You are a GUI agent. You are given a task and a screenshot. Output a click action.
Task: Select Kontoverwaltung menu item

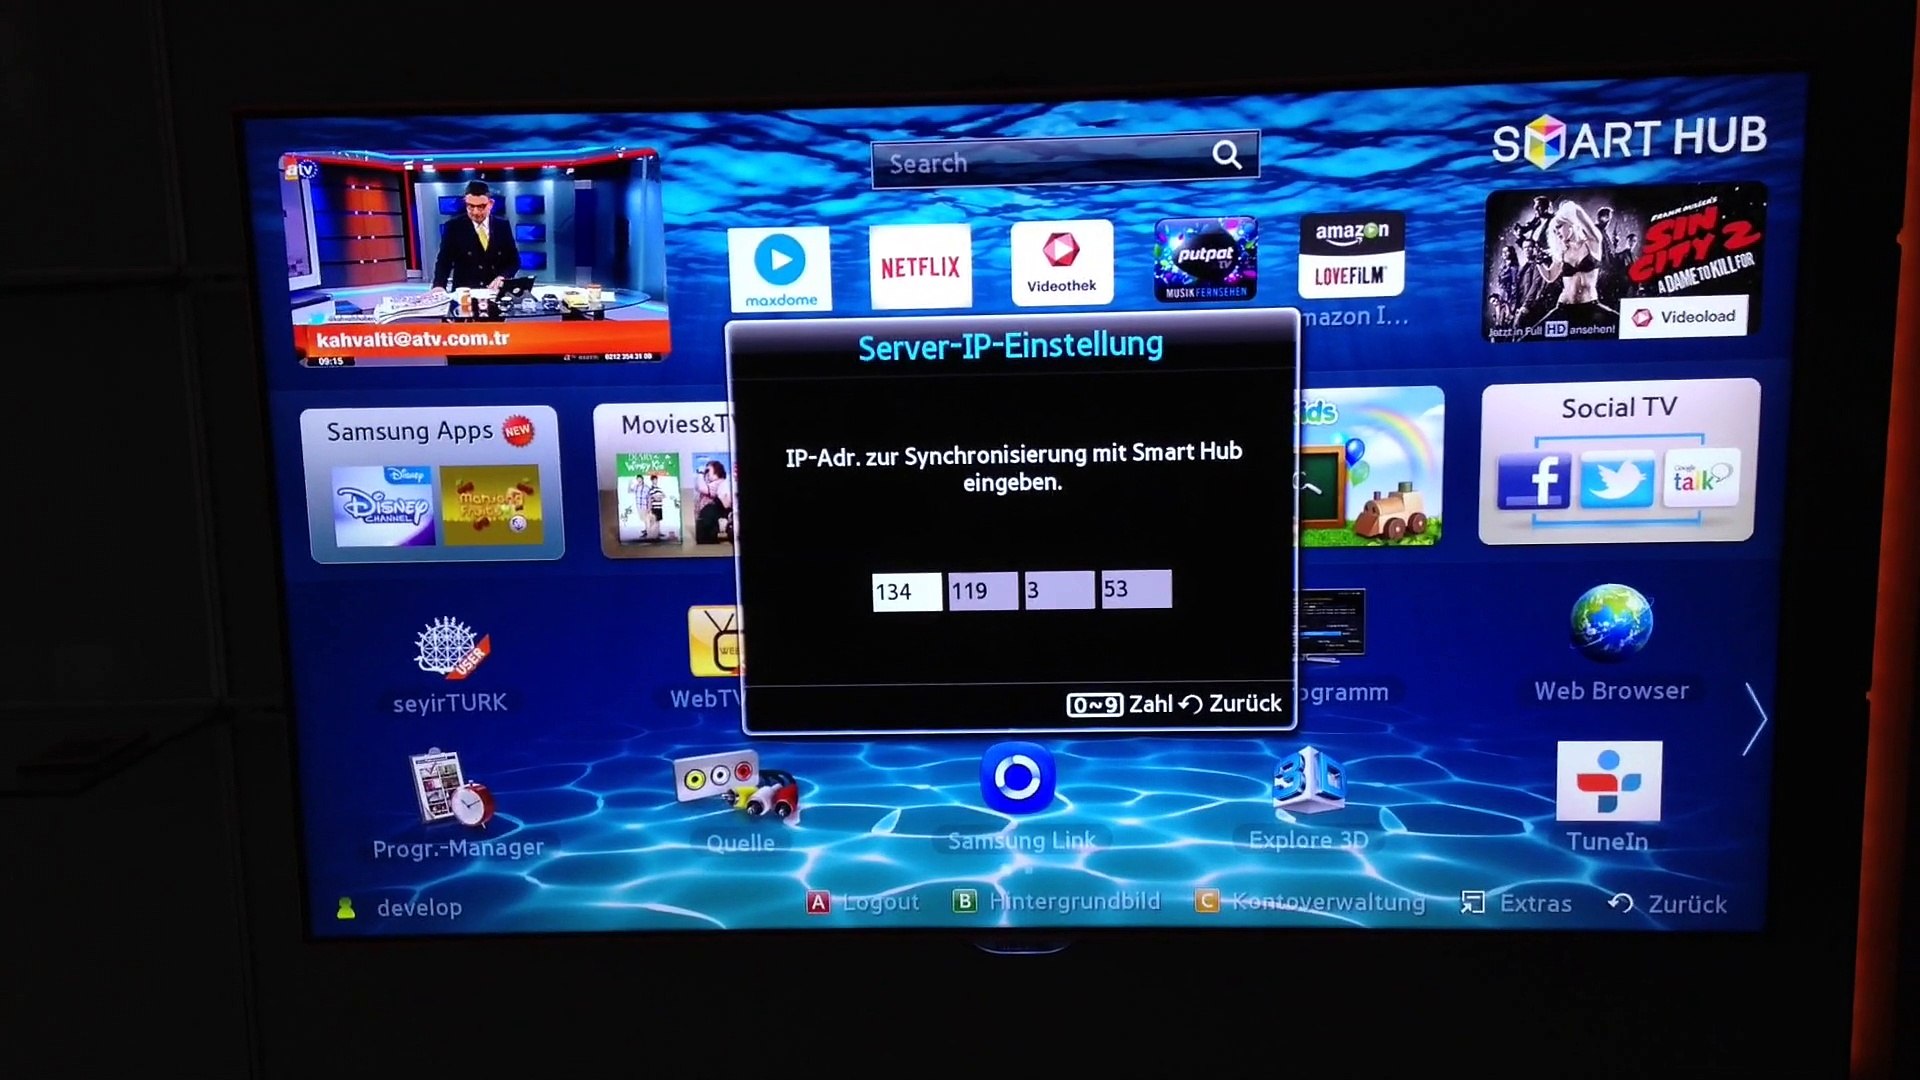click(1327, 903)
